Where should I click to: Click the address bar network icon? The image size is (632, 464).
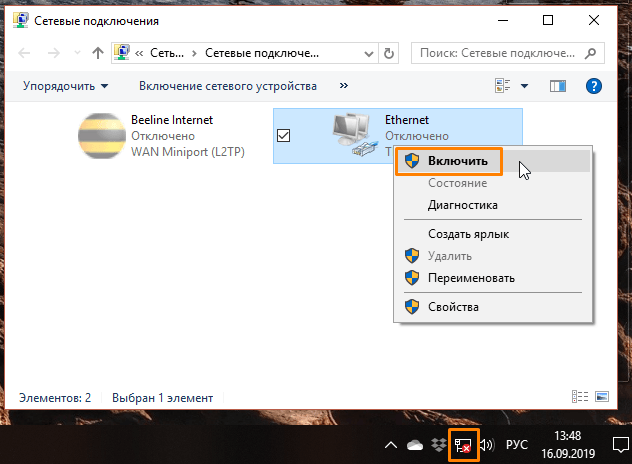(121, 52)
